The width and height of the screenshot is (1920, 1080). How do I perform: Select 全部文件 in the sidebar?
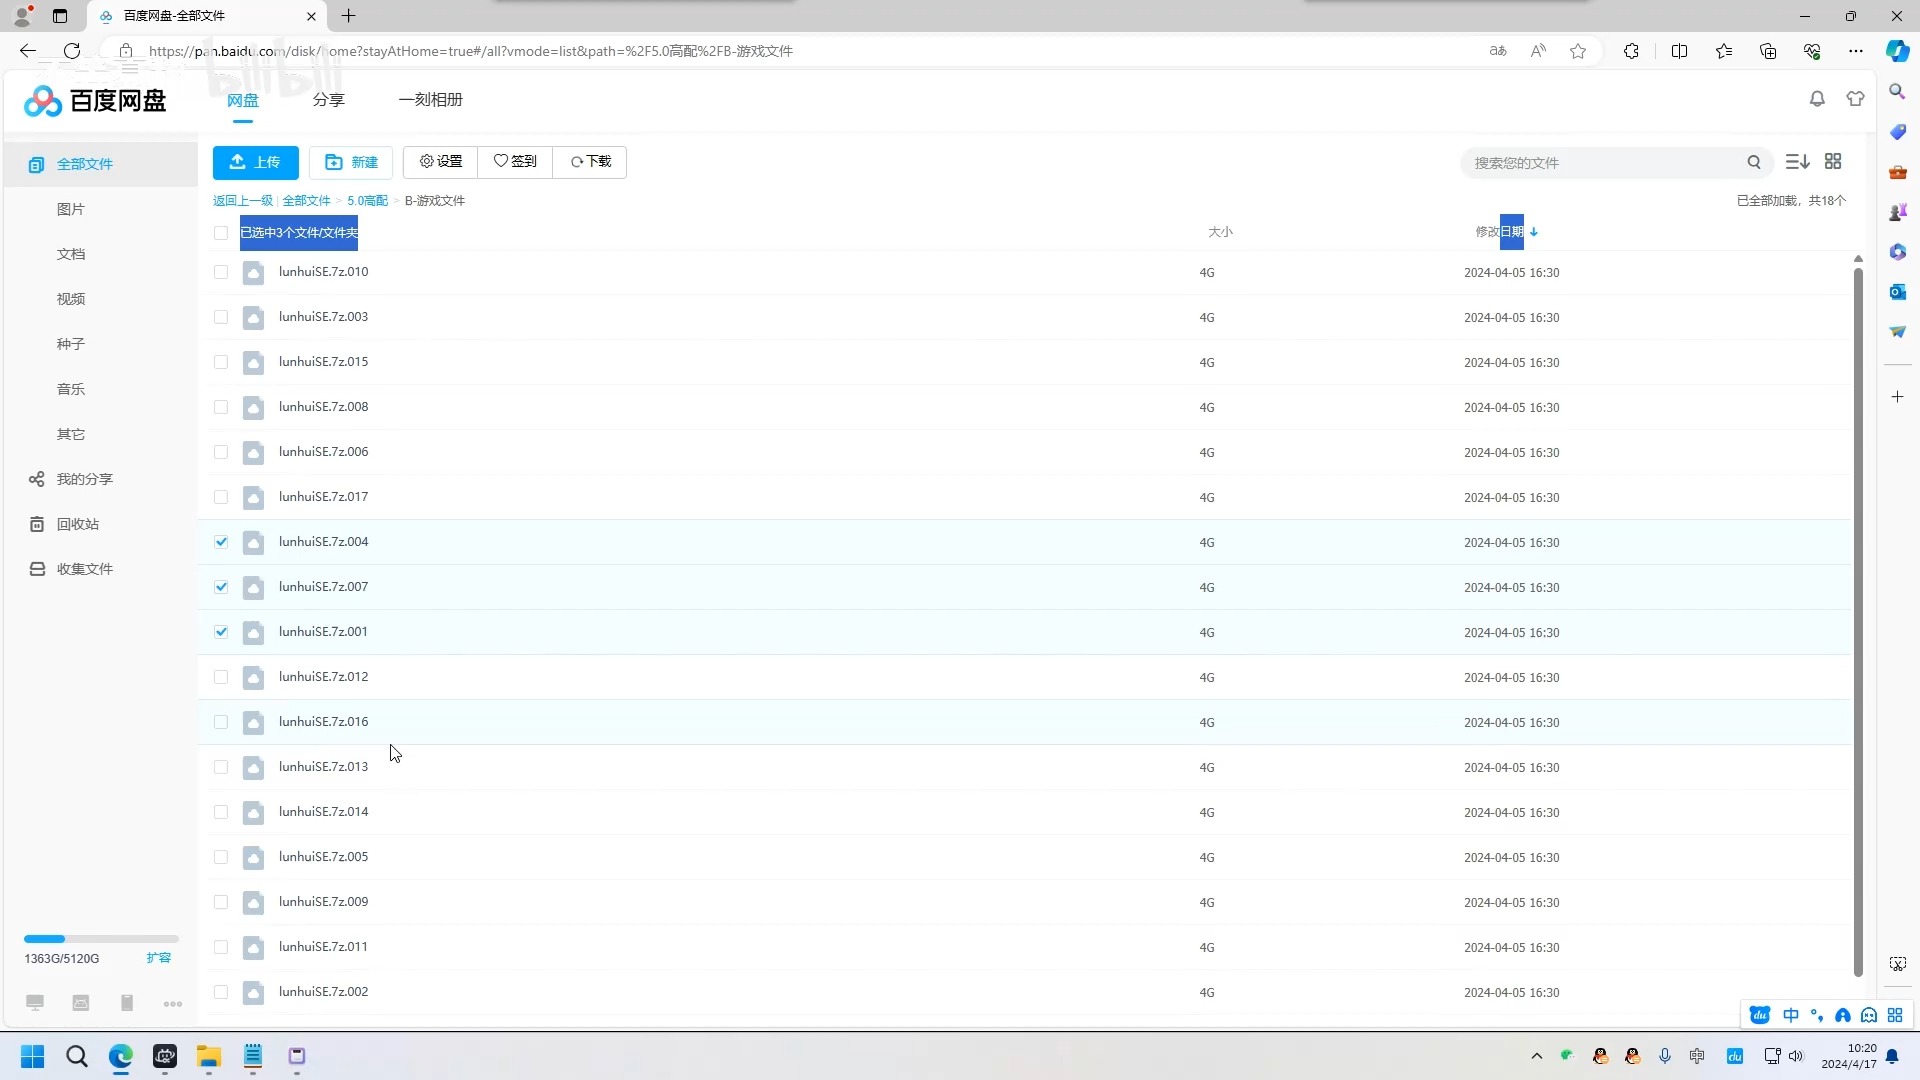click(x=100, y=164)
